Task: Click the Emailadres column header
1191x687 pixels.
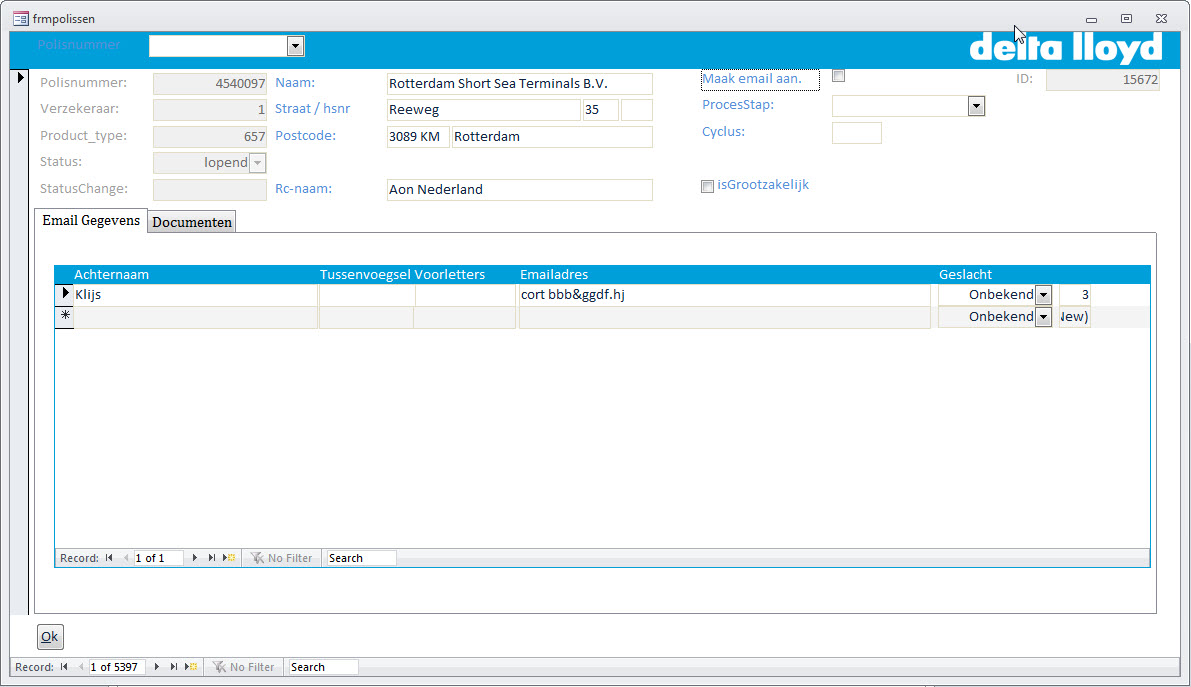Action: pyautogui.click(x=554, y=274)
